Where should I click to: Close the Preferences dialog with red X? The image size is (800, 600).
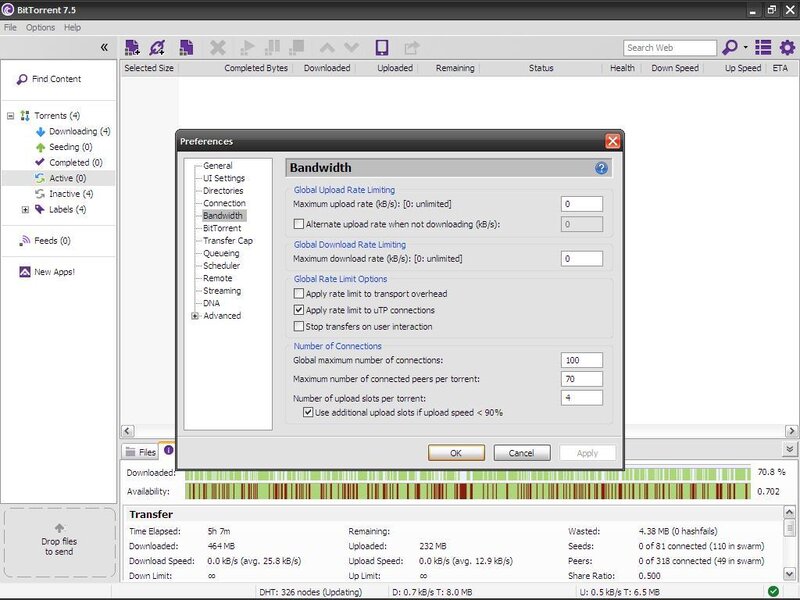point(612,141)
